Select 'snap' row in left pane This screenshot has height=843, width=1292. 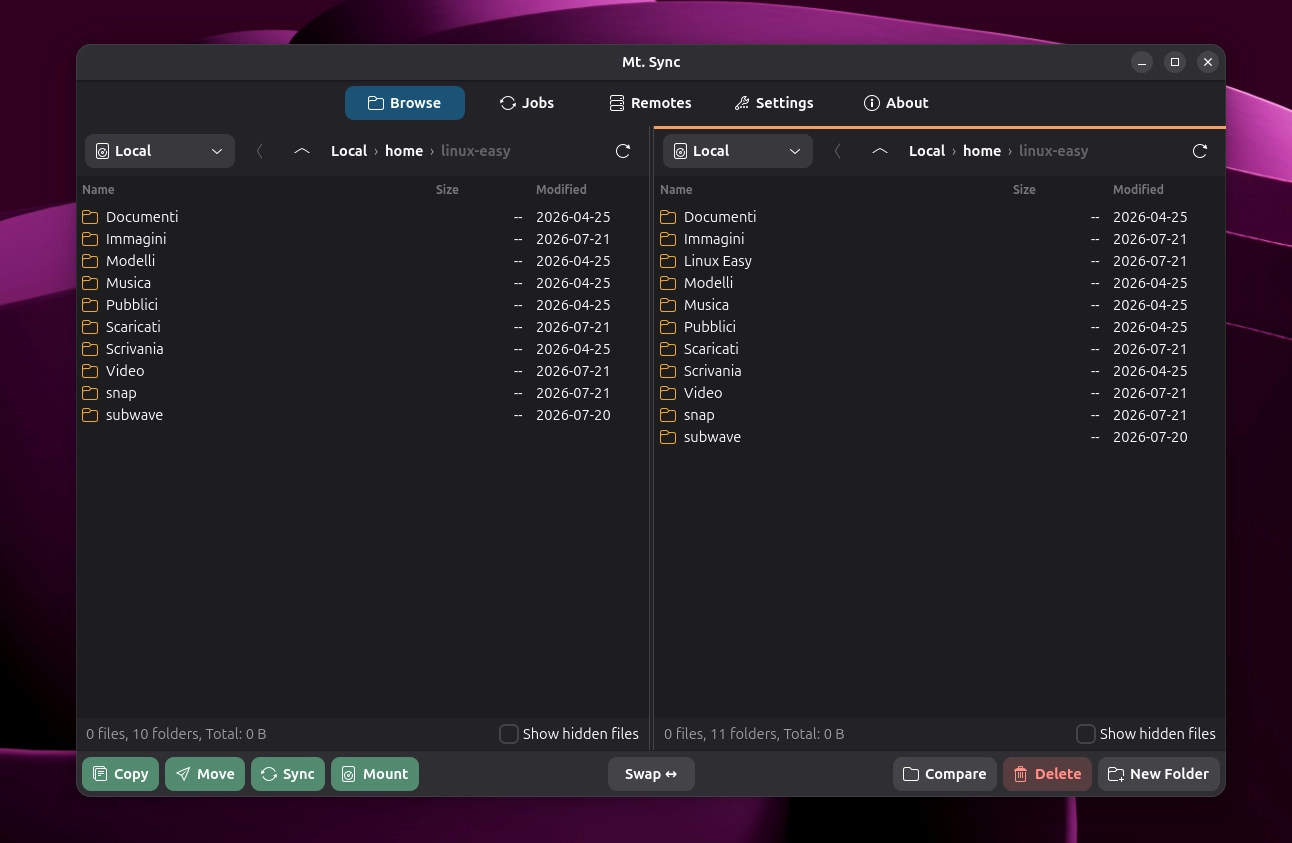pyautogui.click(x=363, y=393)
